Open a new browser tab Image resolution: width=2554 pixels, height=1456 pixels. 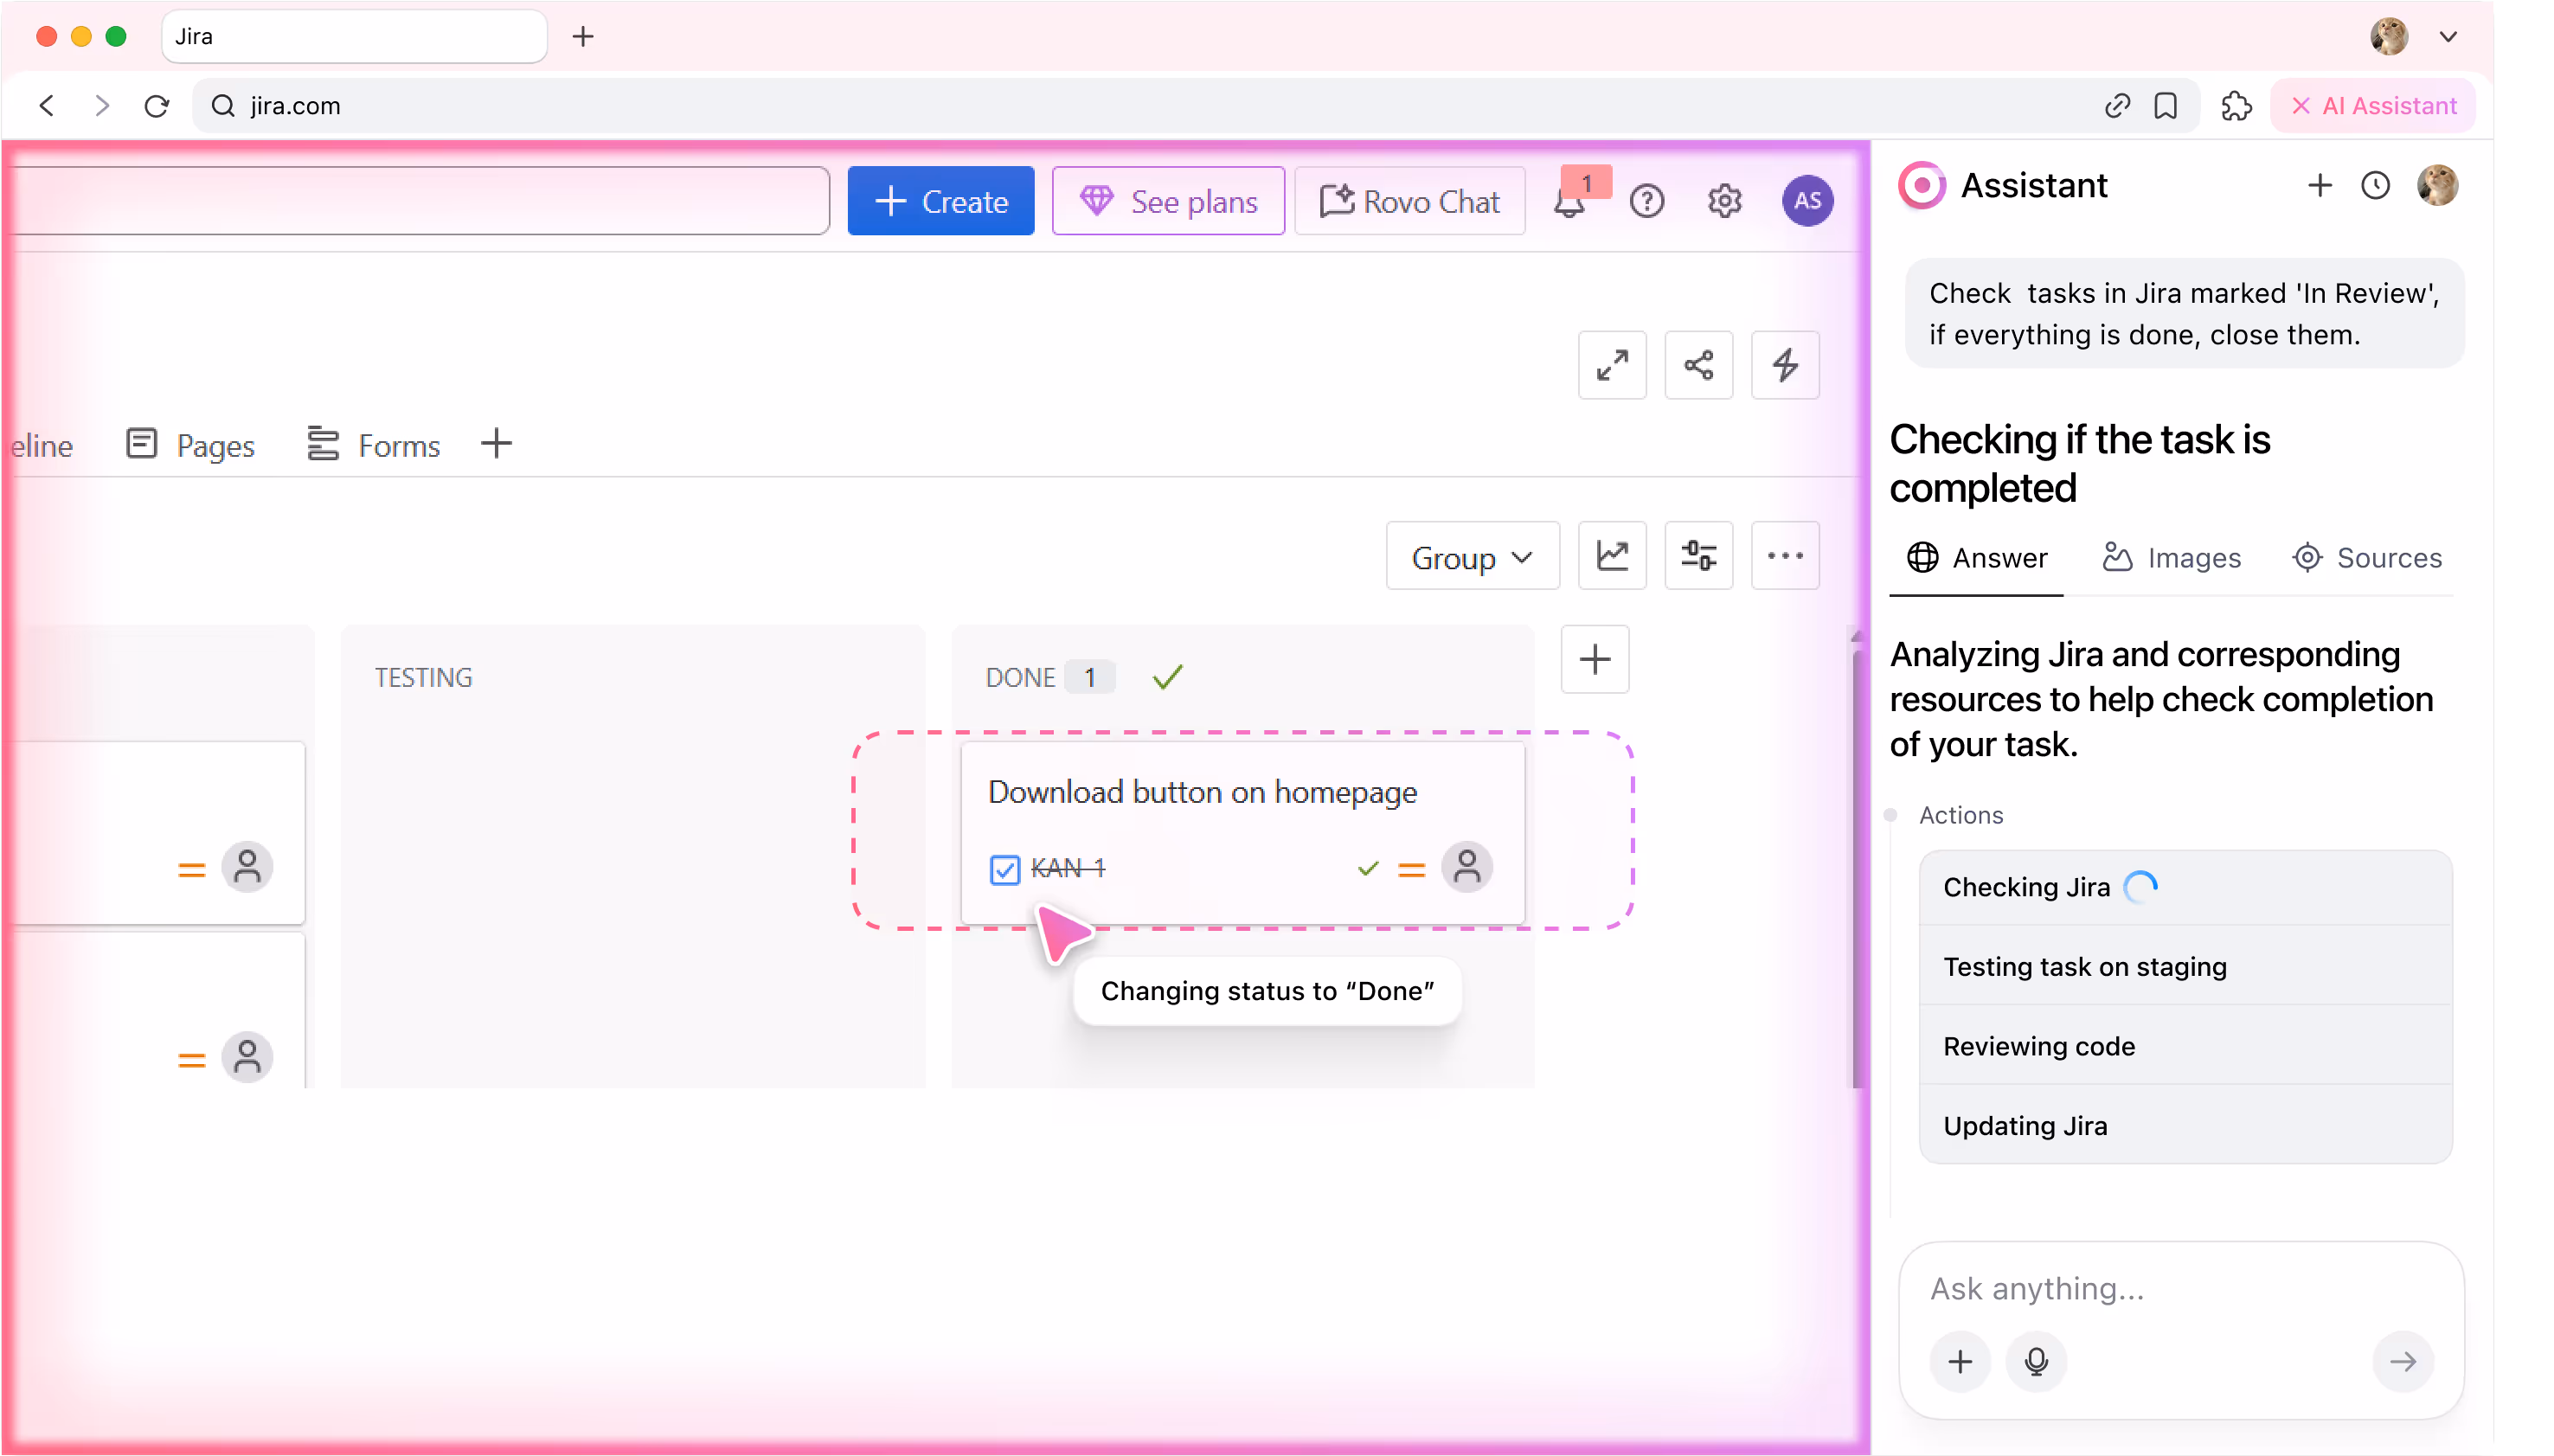pos(583,37)
